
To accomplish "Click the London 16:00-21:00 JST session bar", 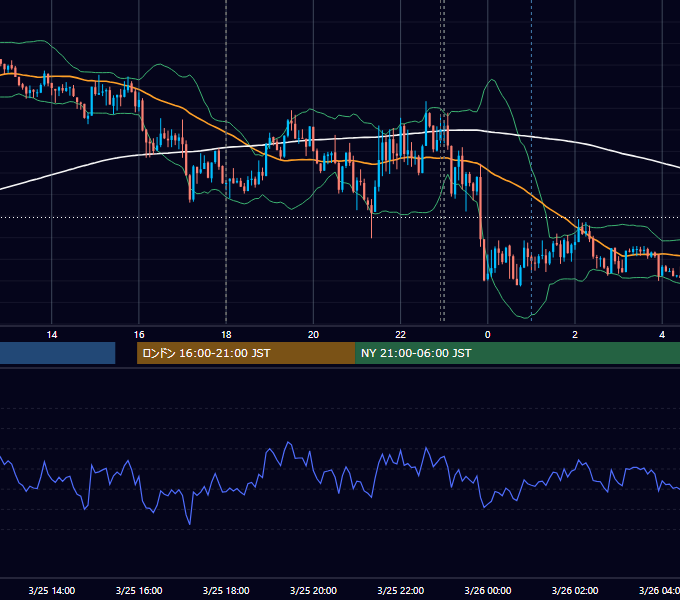I will pos(246,353).
